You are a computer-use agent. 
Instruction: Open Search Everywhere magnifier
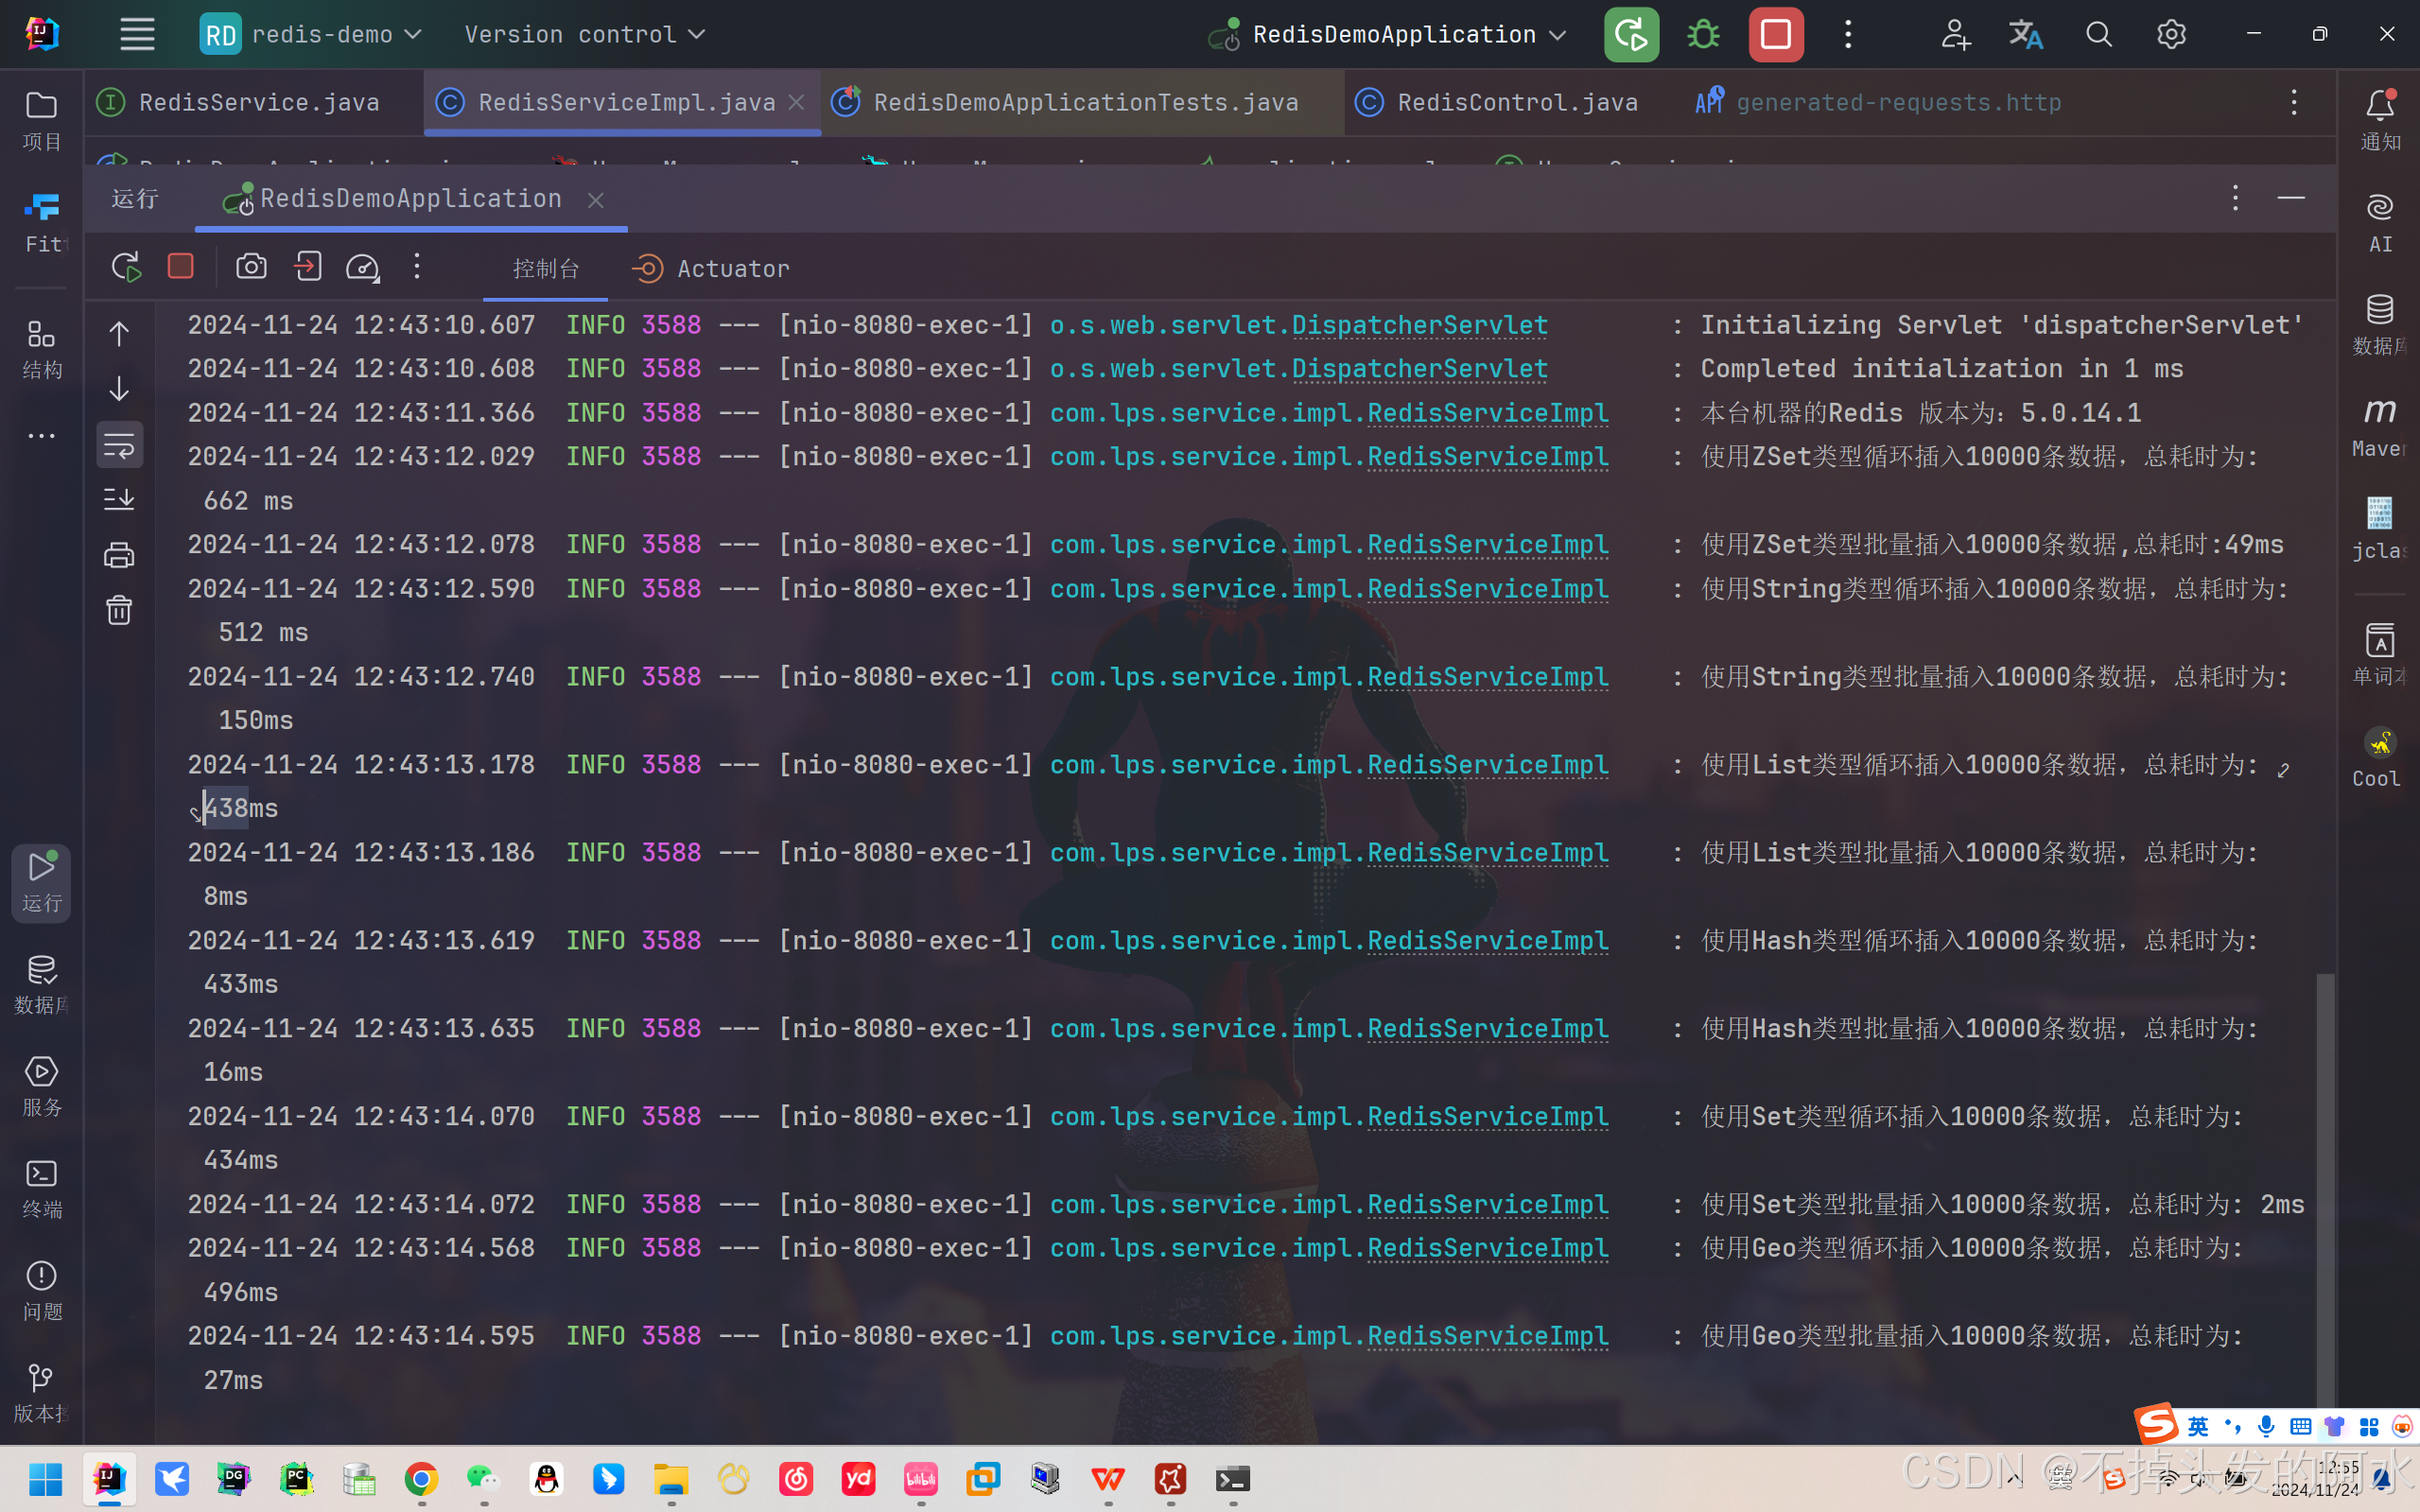click(x=2099, y=35)
